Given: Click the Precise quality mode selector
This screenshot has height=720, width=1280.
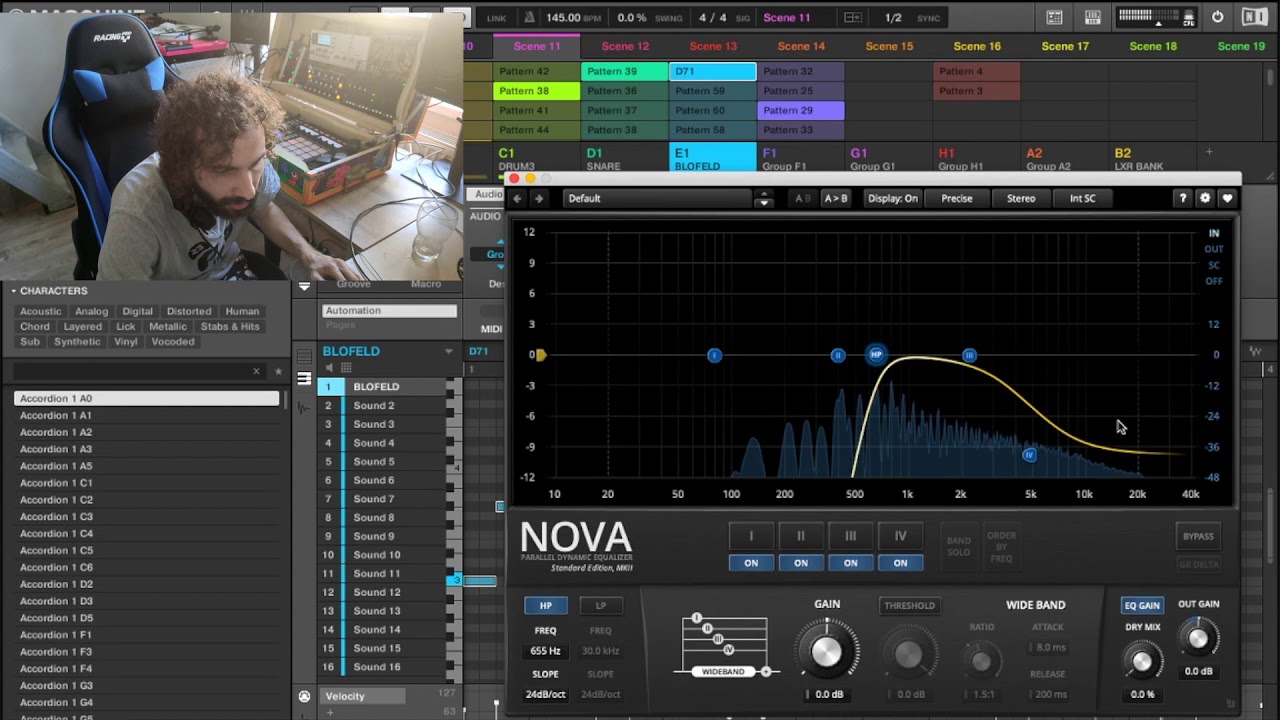Looking at the screenshot, I should tap(957, 198).
